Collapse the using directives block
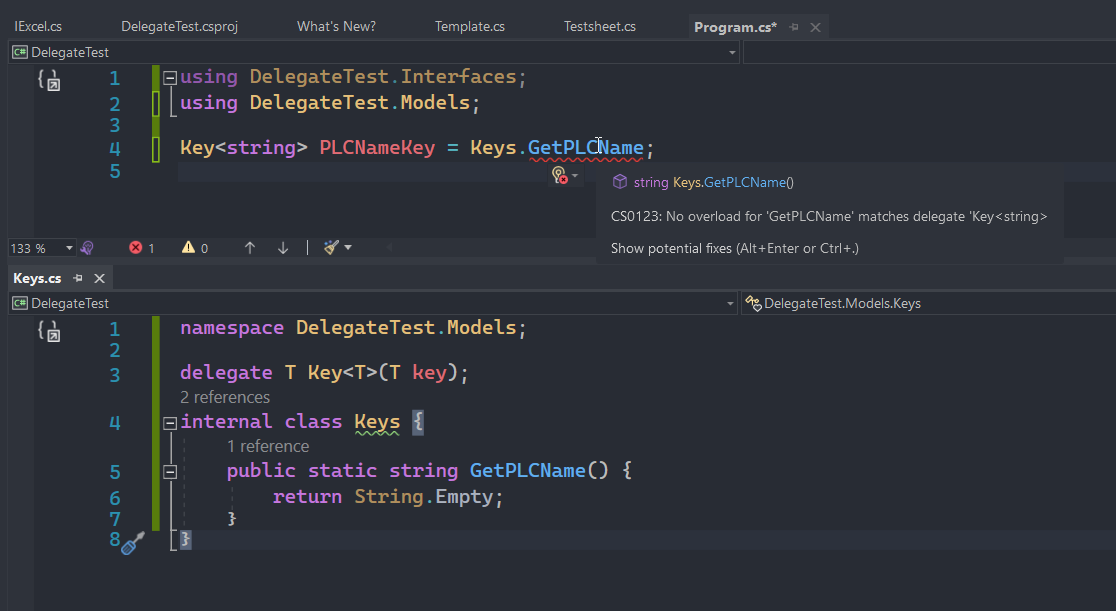1116x611 pixels. click(169, 77)
